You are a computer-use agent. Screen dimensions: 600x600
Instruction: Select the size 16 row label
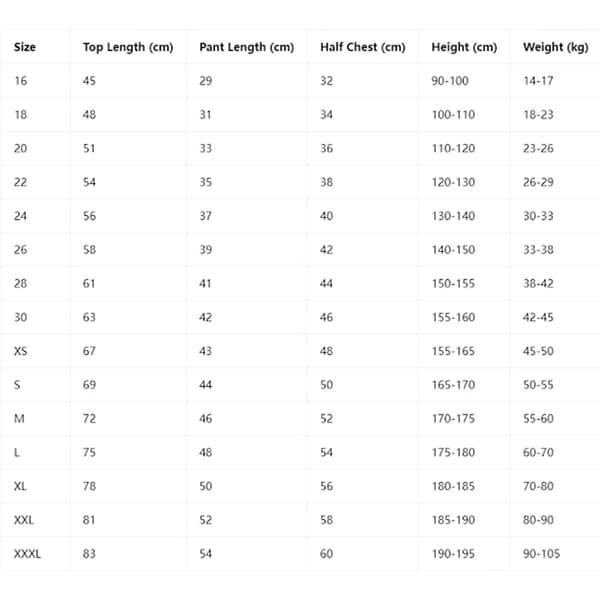21,81
